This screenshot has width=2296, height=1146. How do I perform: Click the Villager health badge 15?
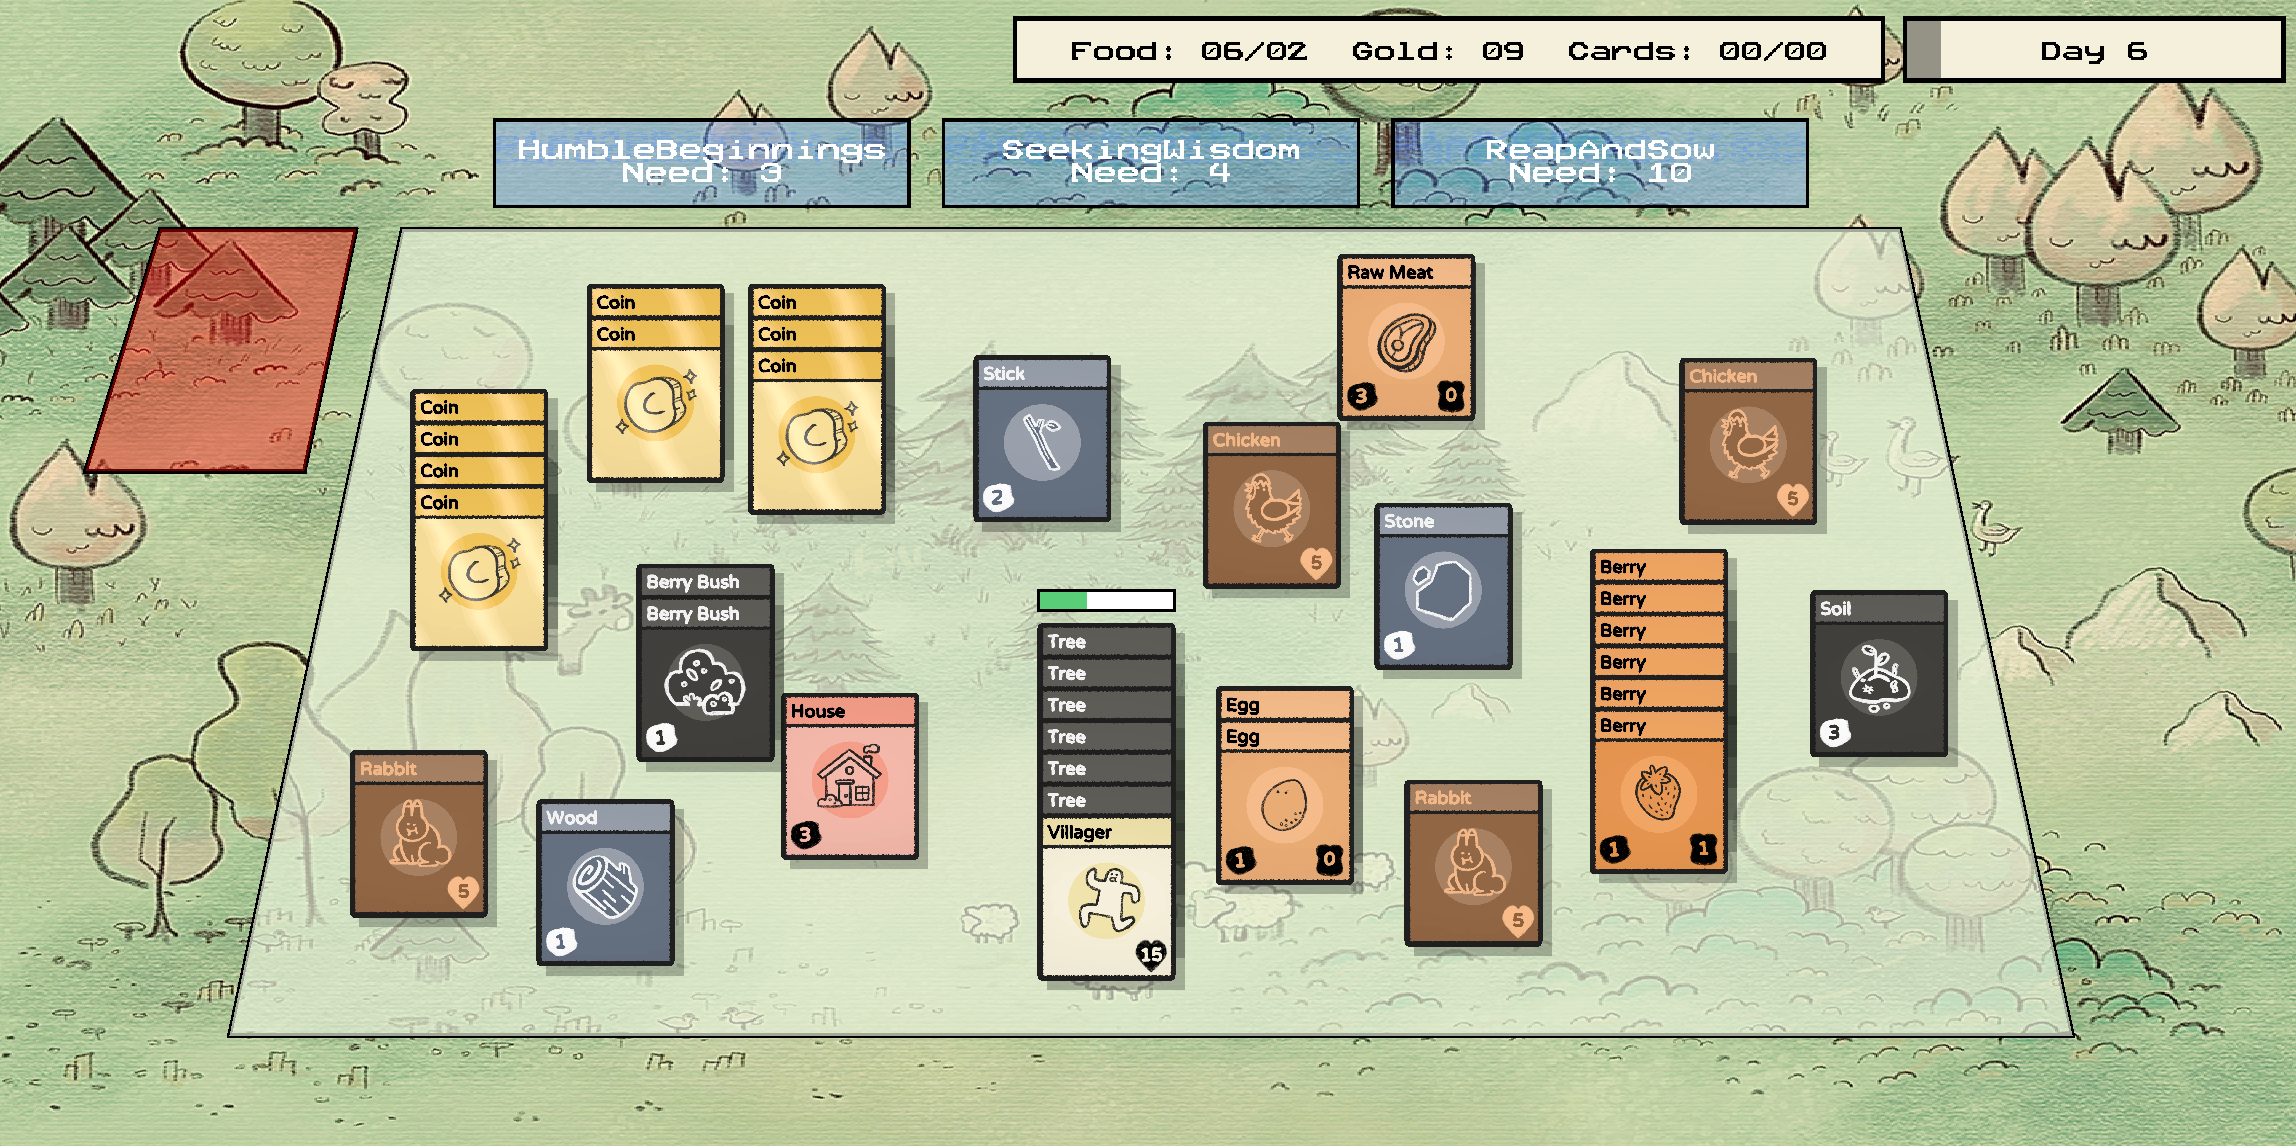1151,954
